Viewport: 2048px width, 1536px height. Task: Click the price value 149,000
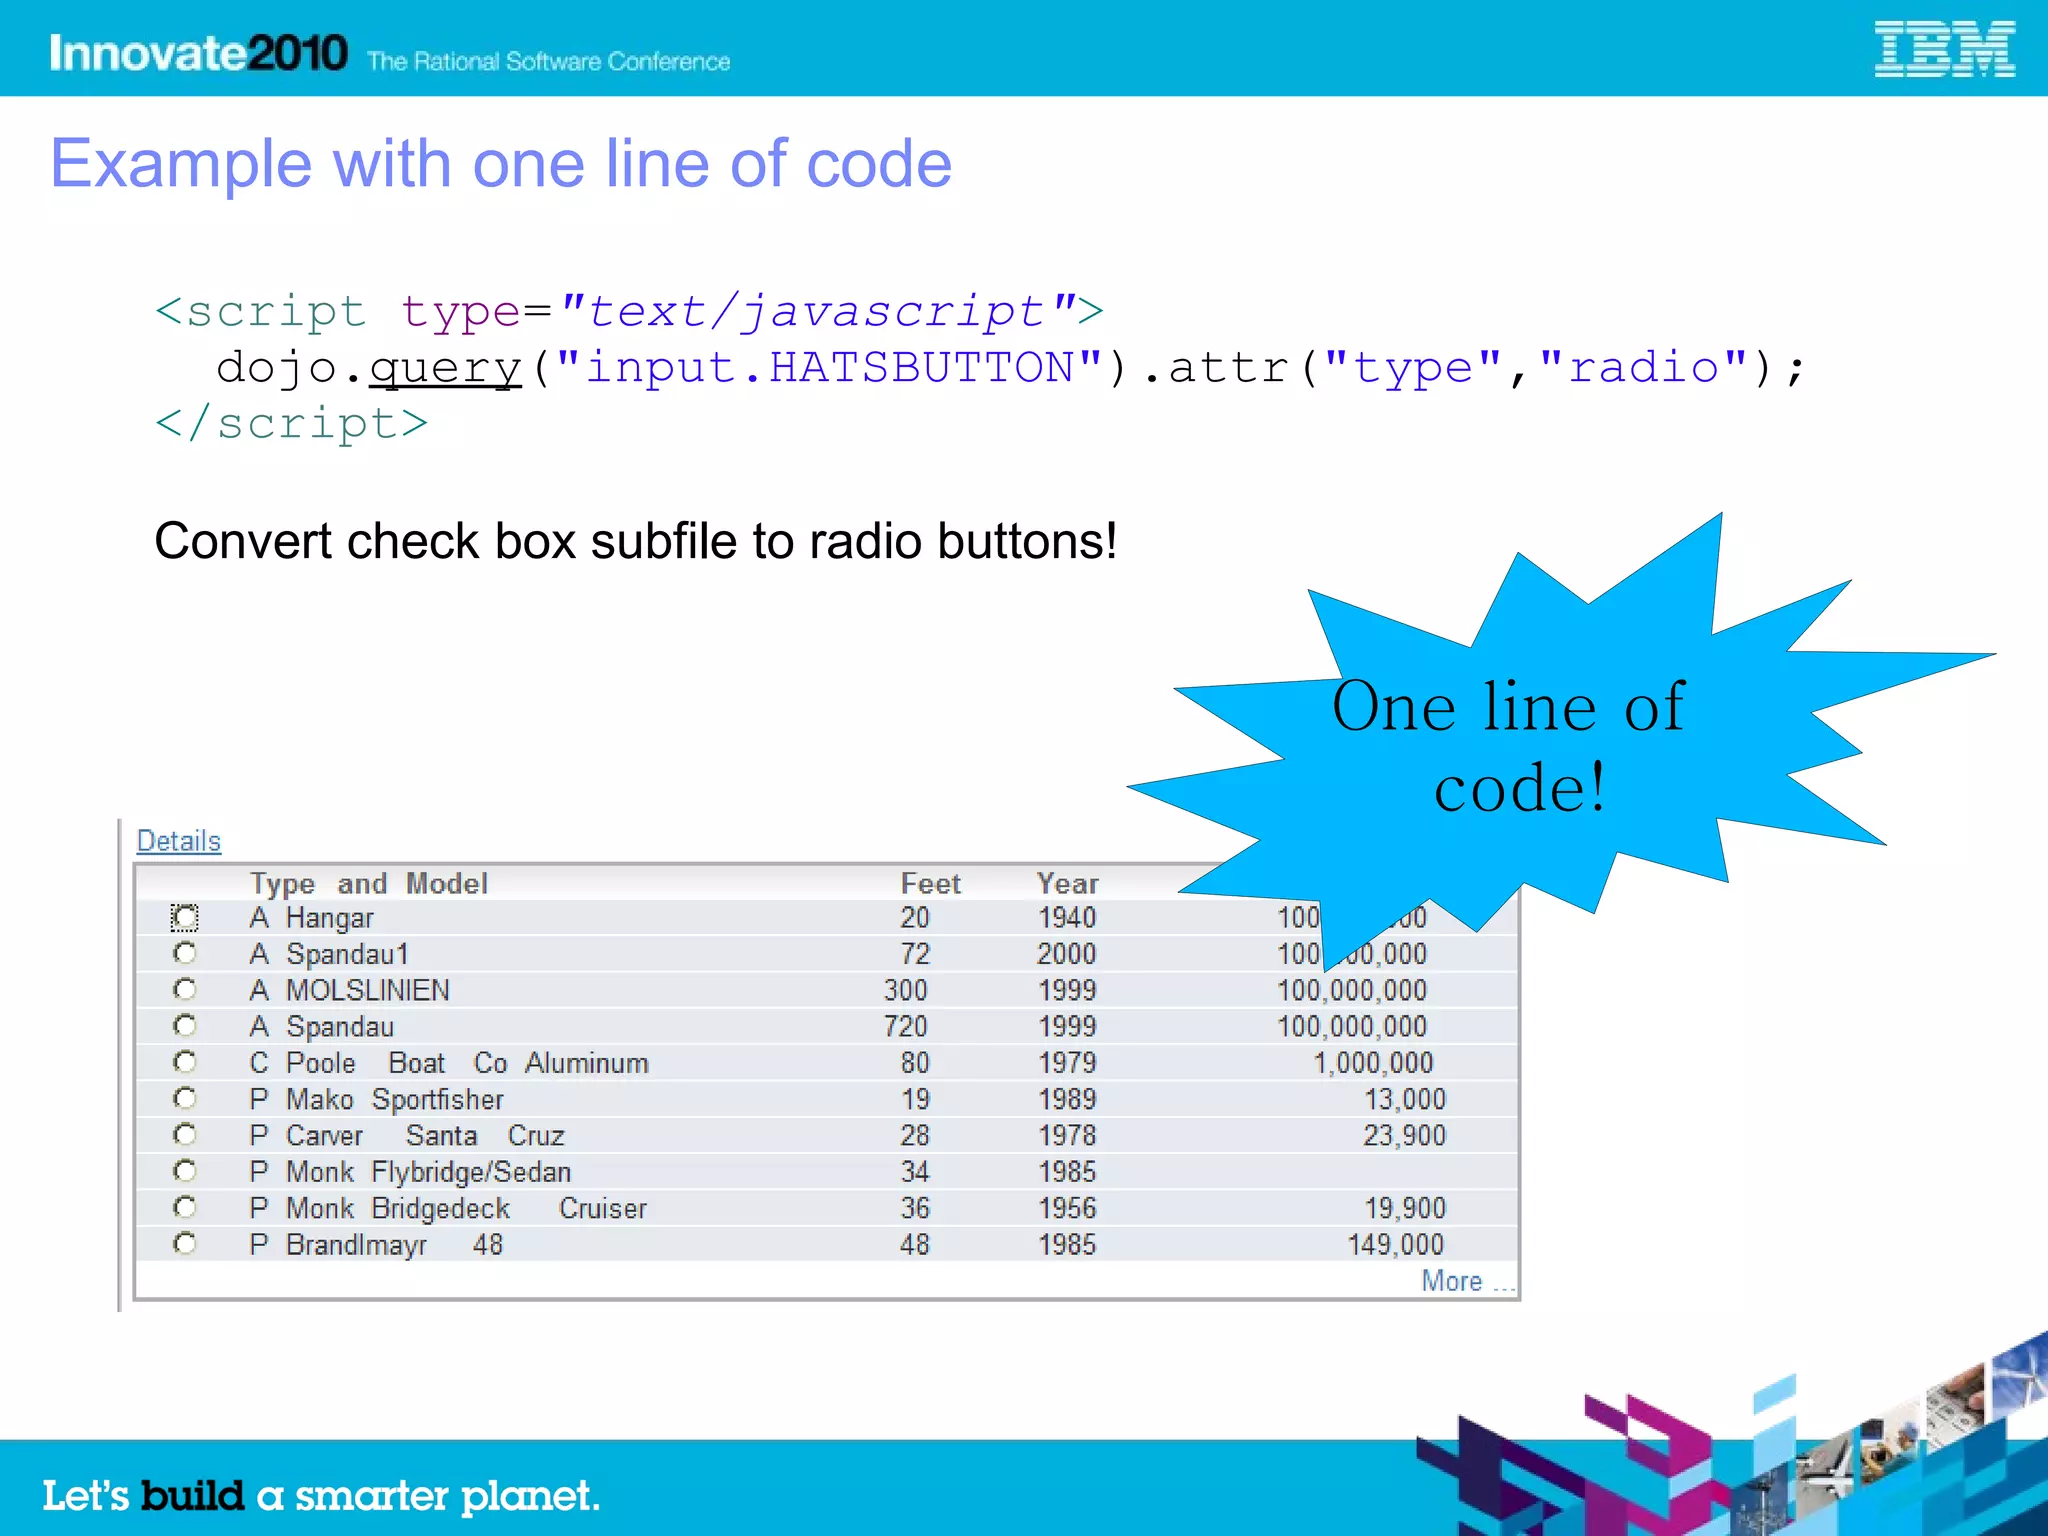click(1396, 1245)
